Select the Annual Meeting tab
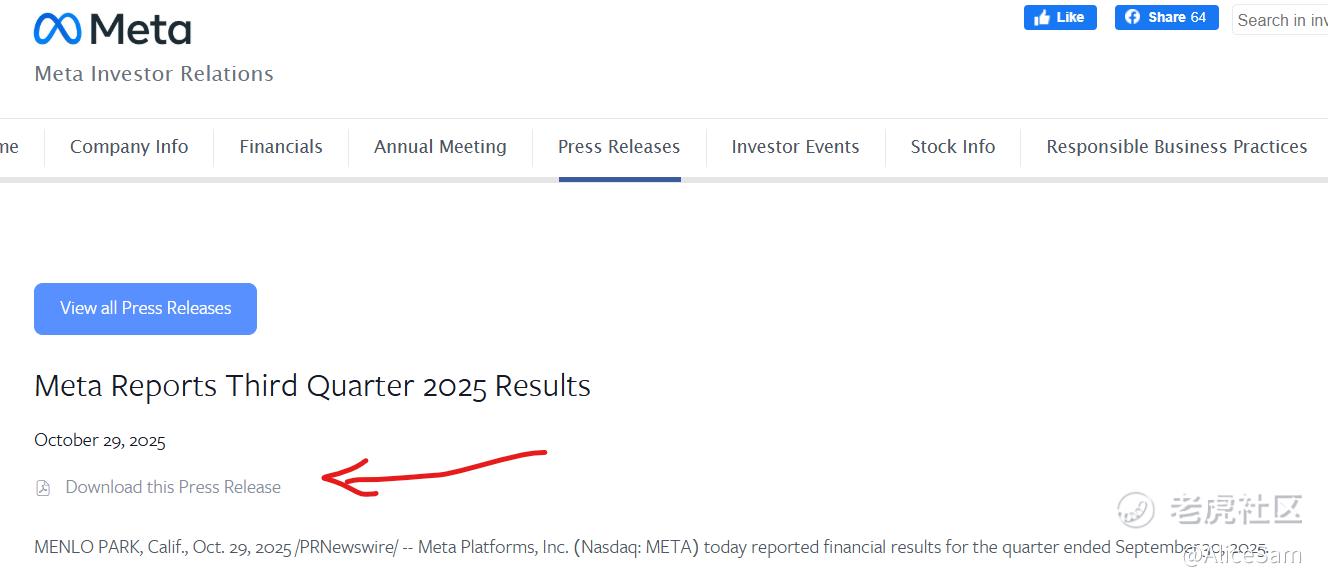The image size is (1328, 585). pos(440,147)
